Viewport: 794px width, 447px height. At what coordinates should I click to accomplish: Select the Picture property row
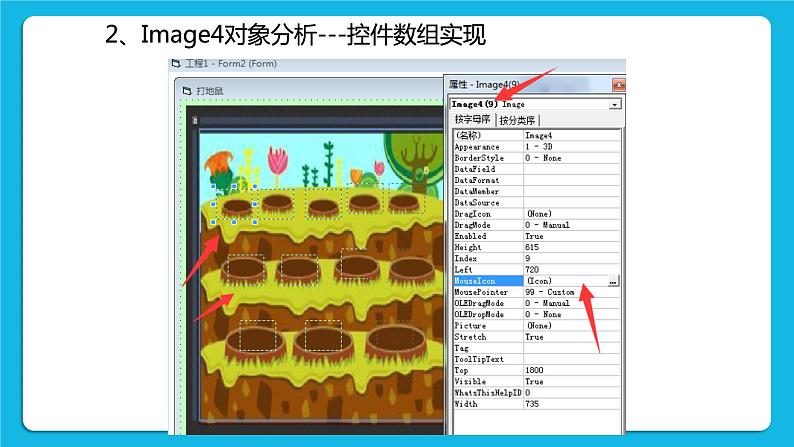[537, 326]
